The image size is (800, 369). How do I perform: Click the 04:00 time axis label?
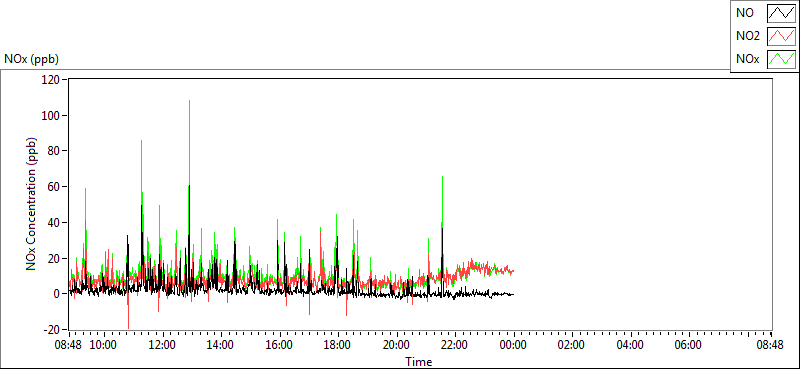click(x=630, y=345)
